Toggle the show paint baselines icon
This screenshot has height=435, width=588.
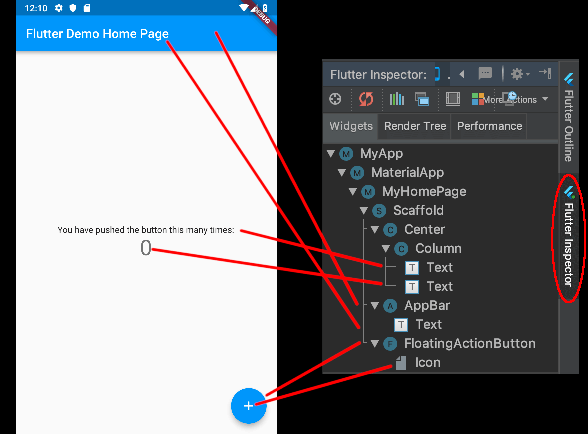click(453, 99)
